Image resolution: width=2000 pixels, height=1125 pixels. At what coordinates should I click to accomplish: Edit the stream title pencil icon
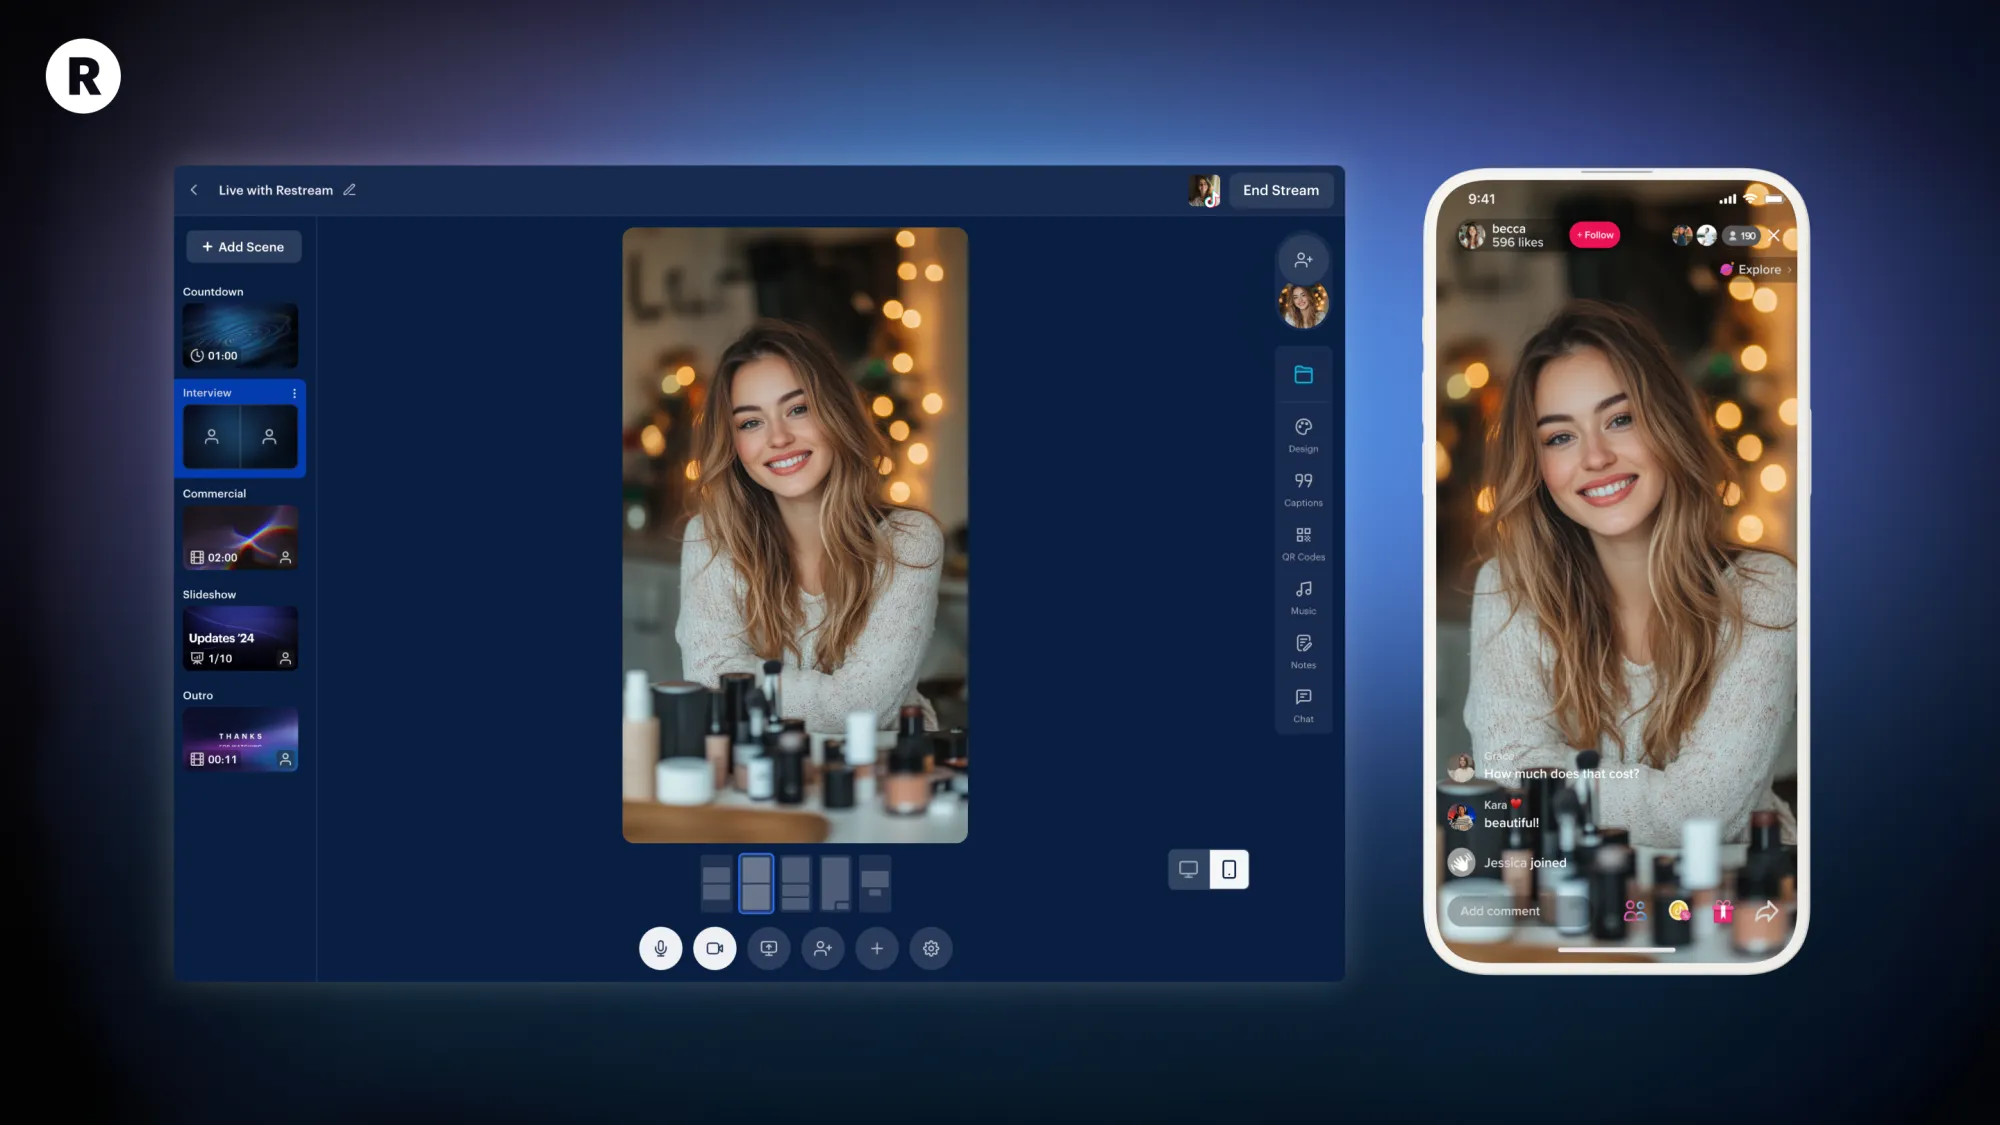(x=350, y=190)
